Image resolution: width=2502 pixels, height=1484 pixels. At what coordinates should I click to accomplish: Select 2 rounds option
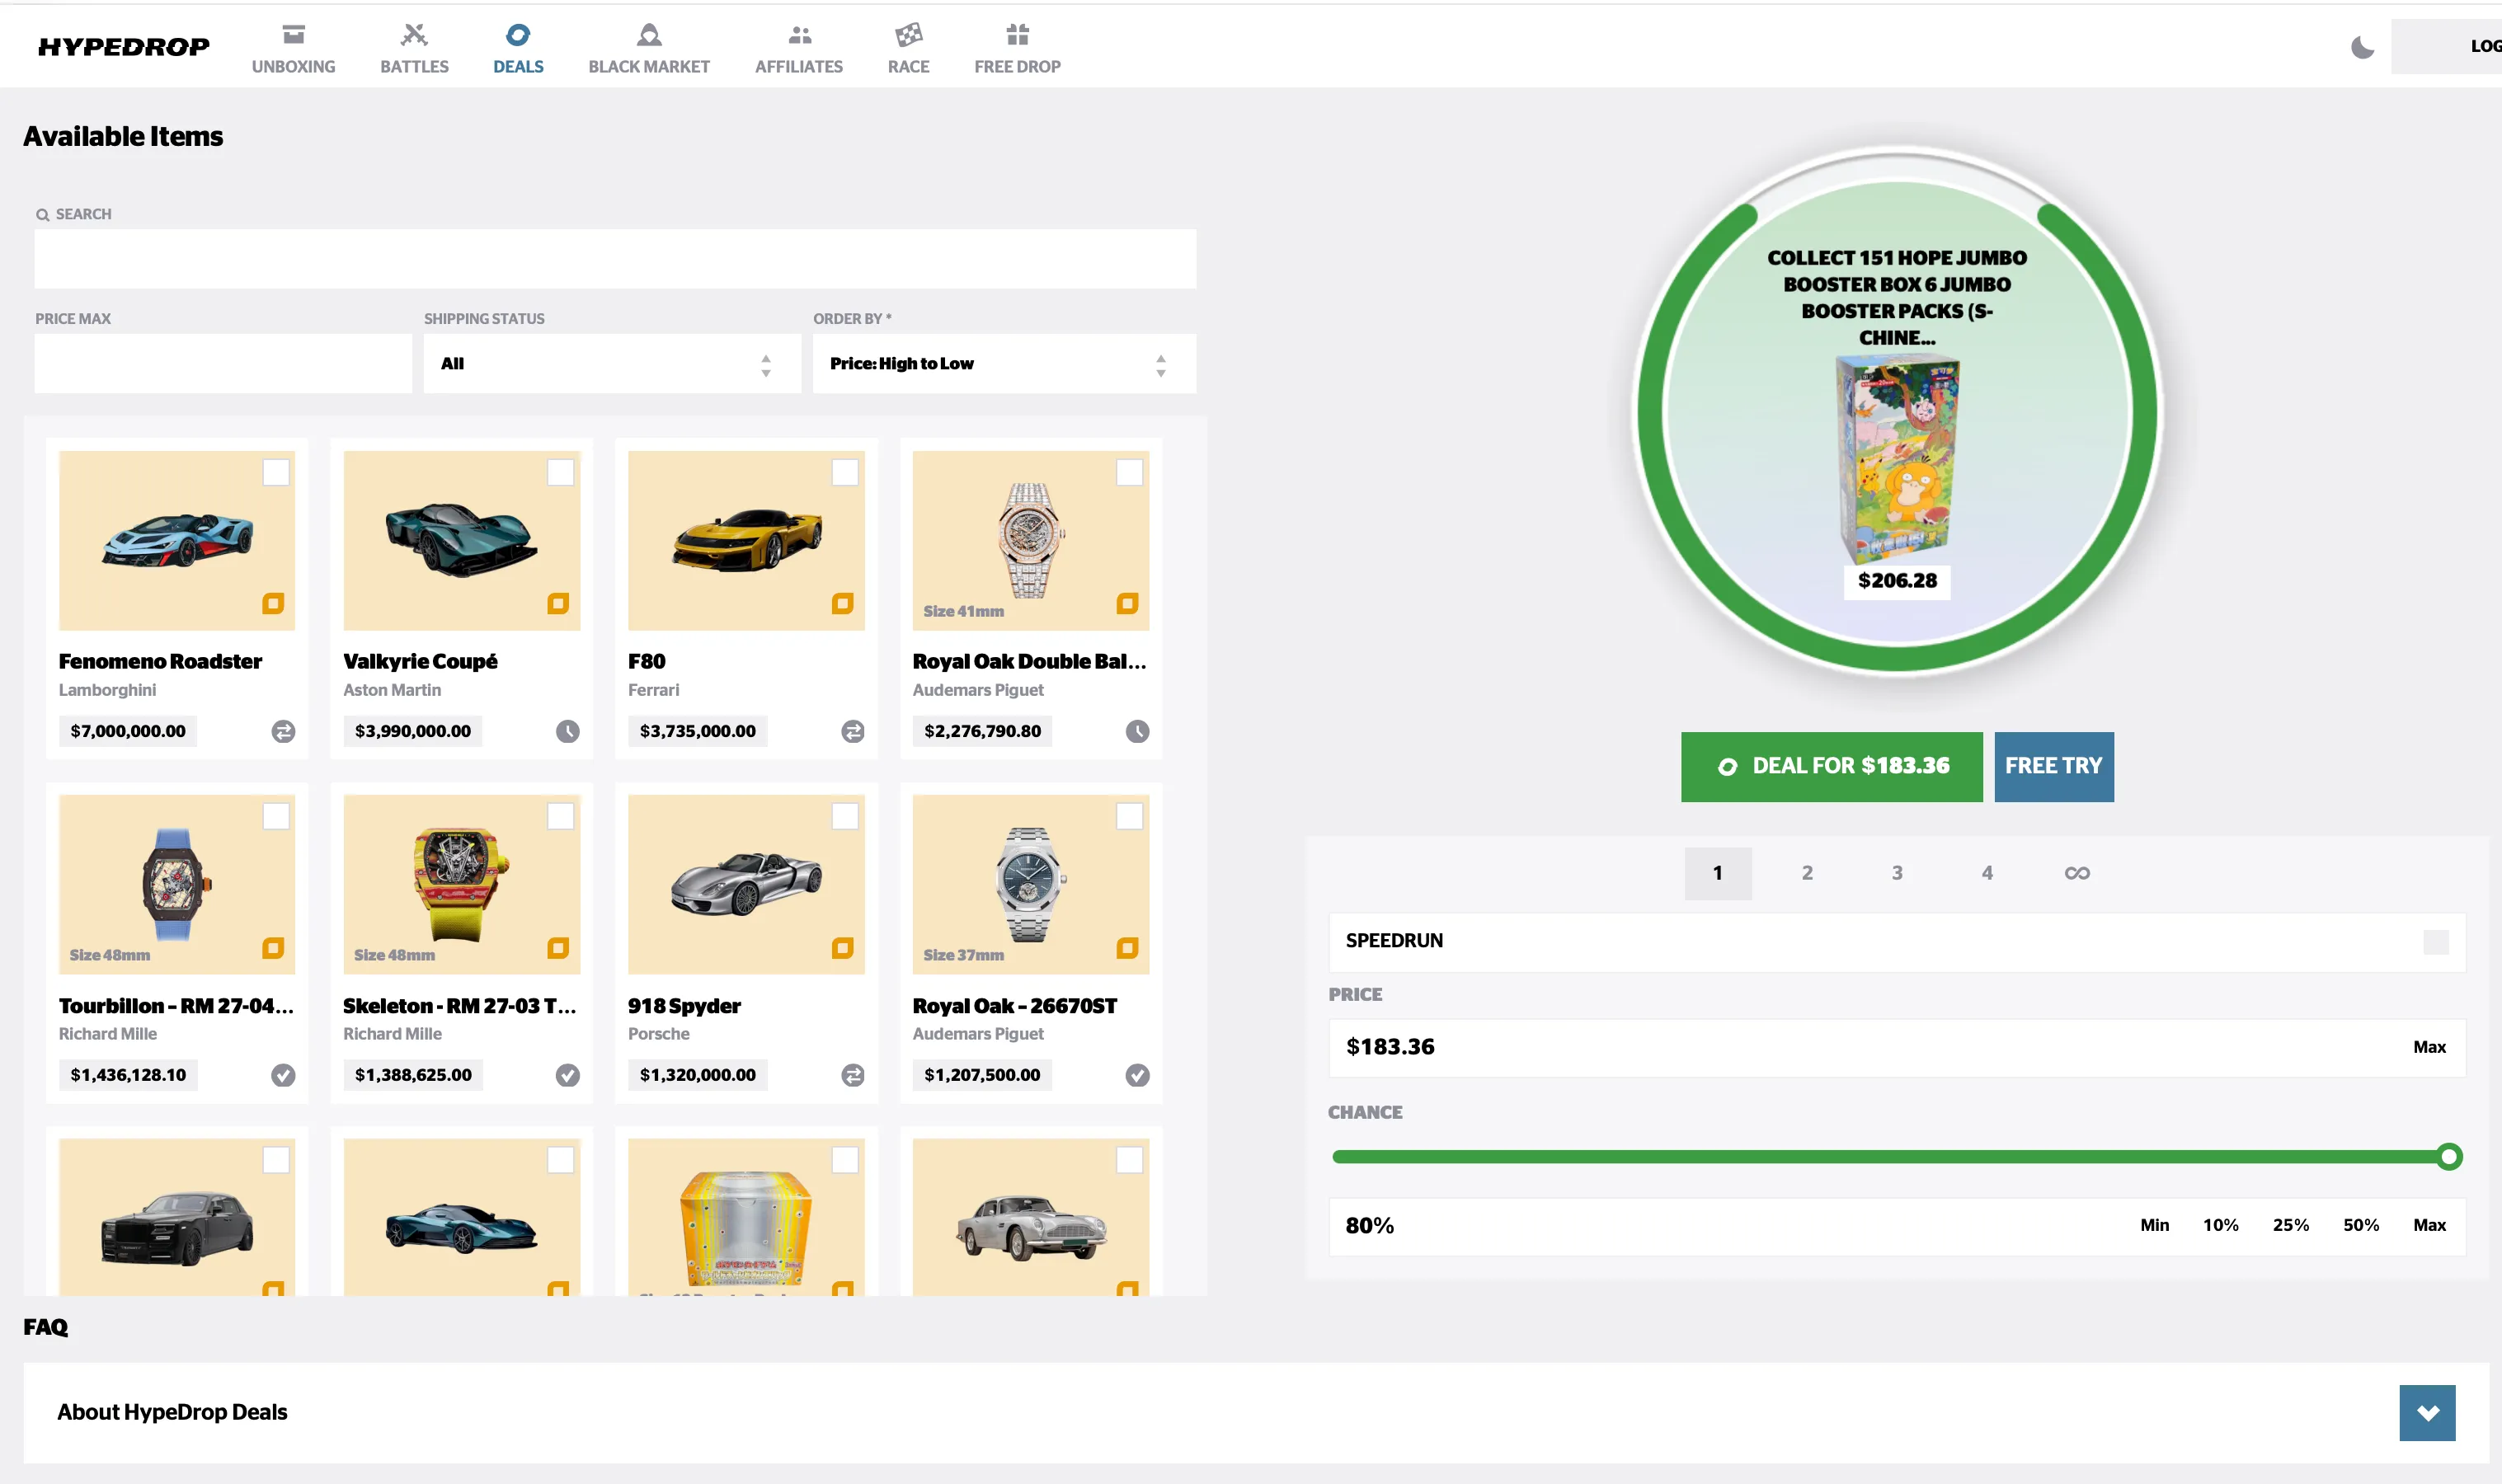point(1807,873)
